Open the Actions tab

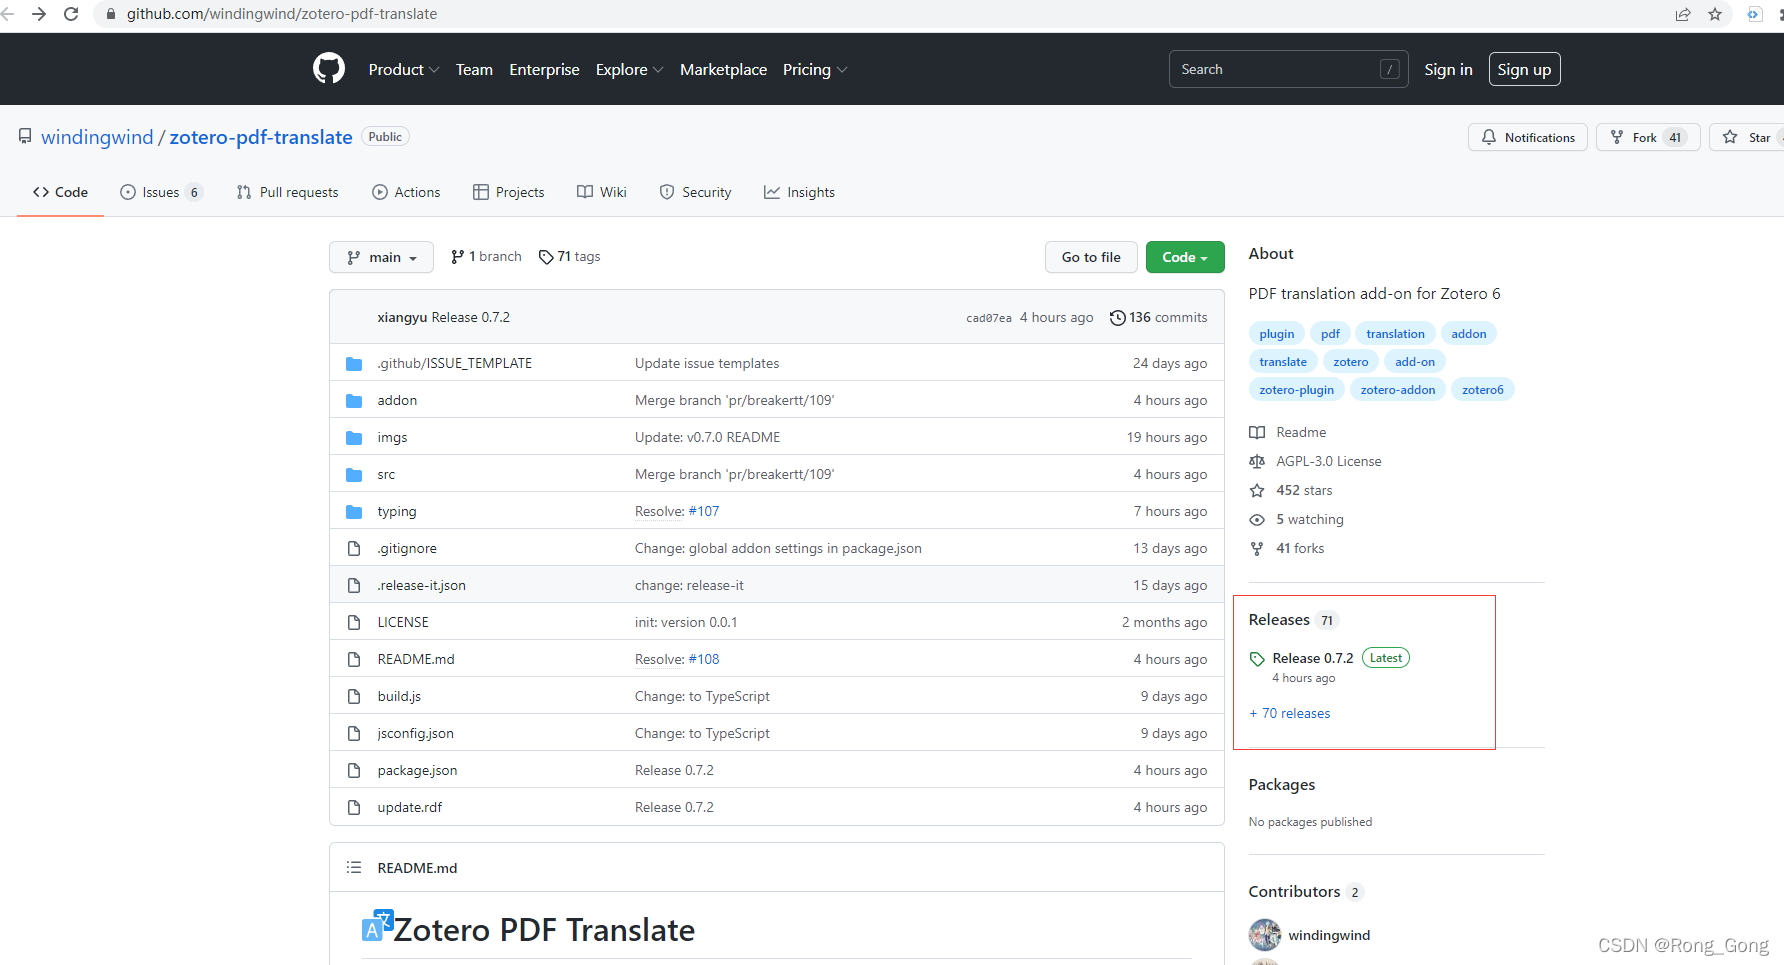point(406,192)
